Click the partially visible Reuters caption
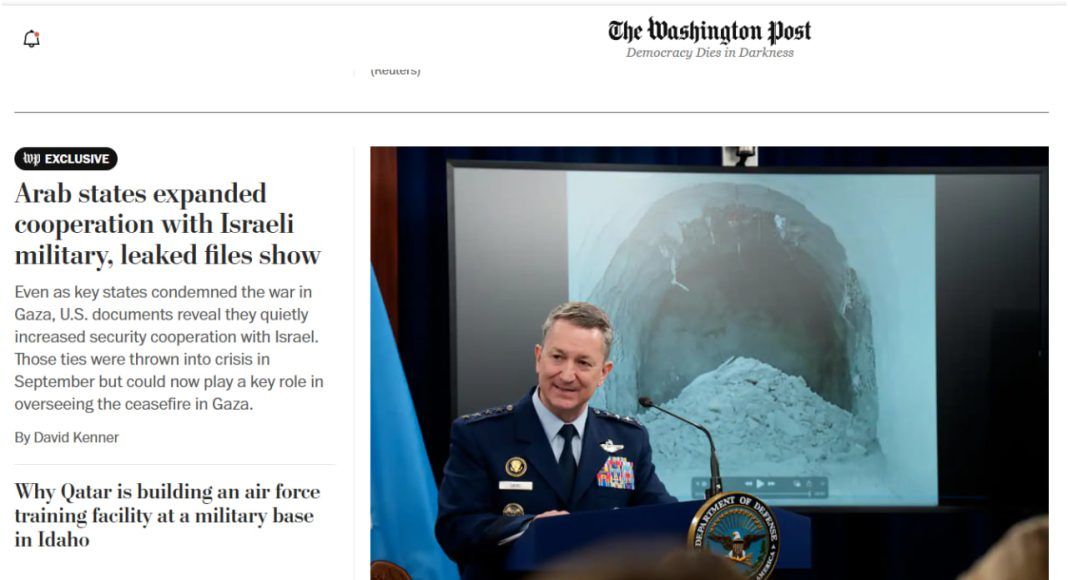 [395, 71]
